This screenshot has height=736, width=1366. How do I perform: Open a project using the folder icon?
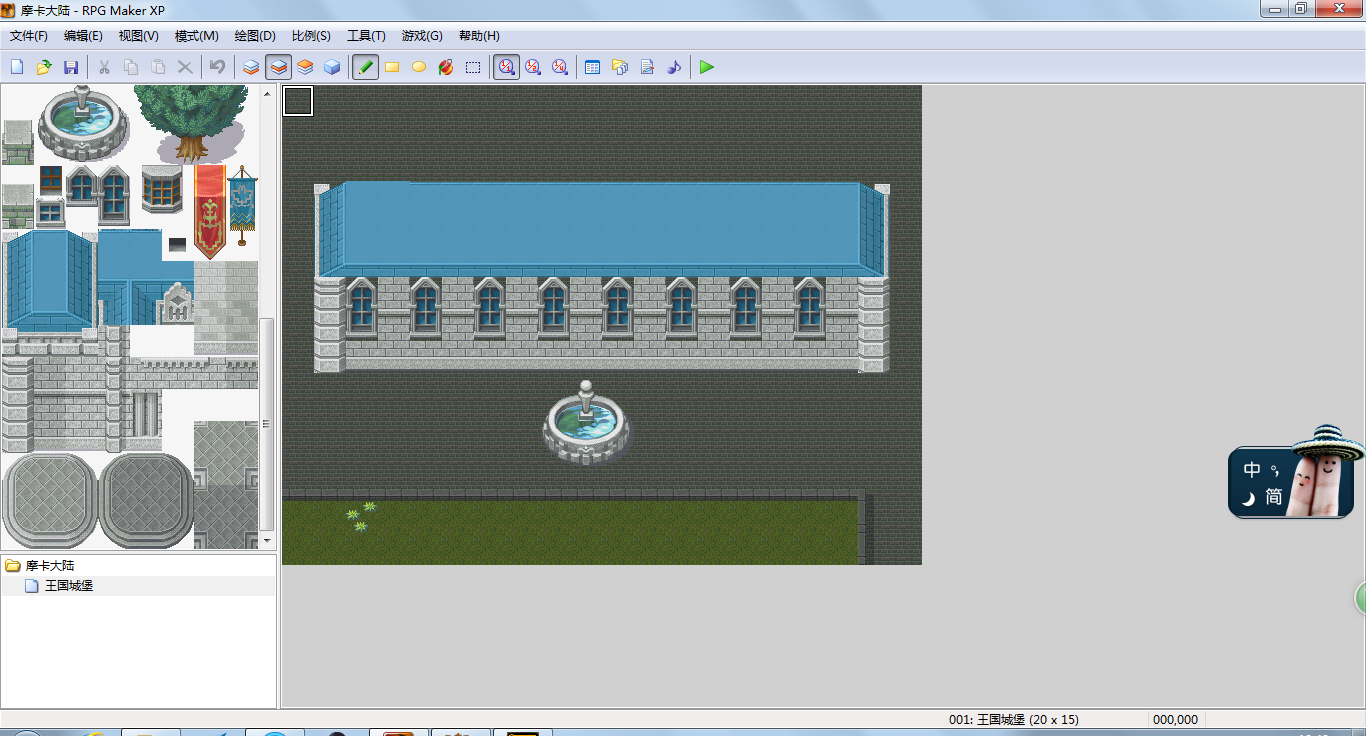click(x=44, y=67)
